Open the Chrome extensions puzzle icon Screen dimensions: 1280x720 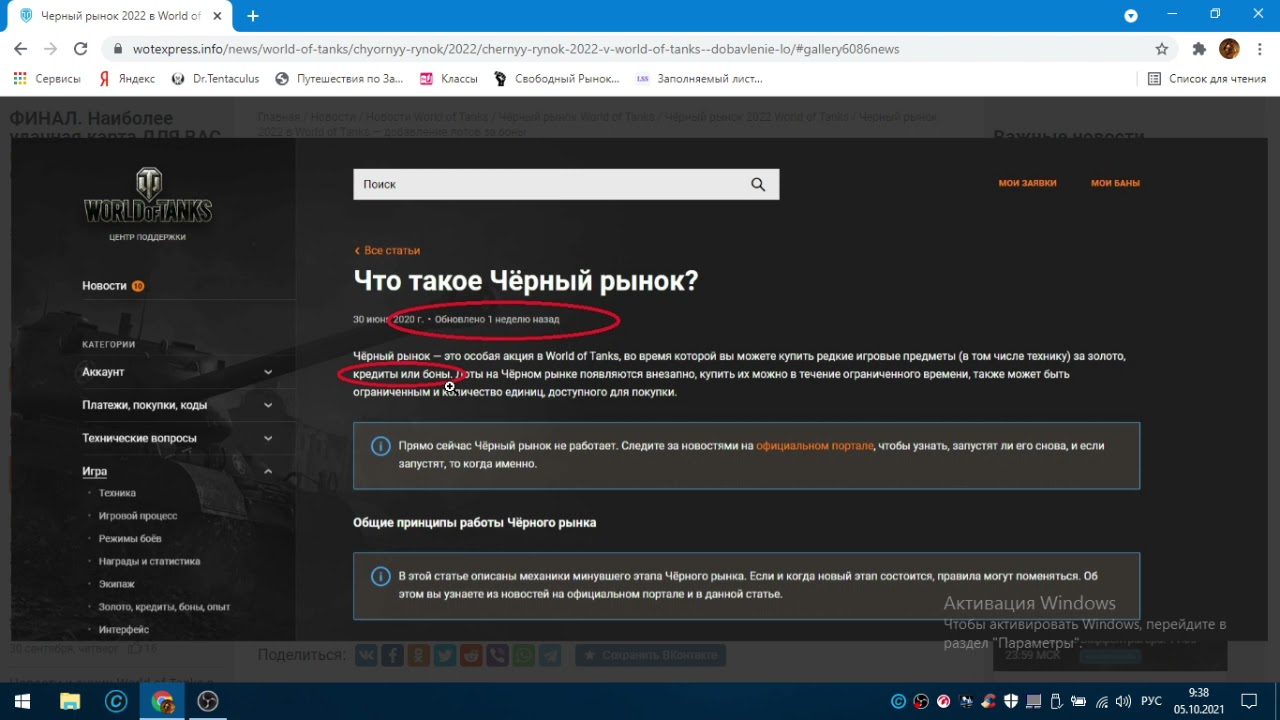[1199, 49]
